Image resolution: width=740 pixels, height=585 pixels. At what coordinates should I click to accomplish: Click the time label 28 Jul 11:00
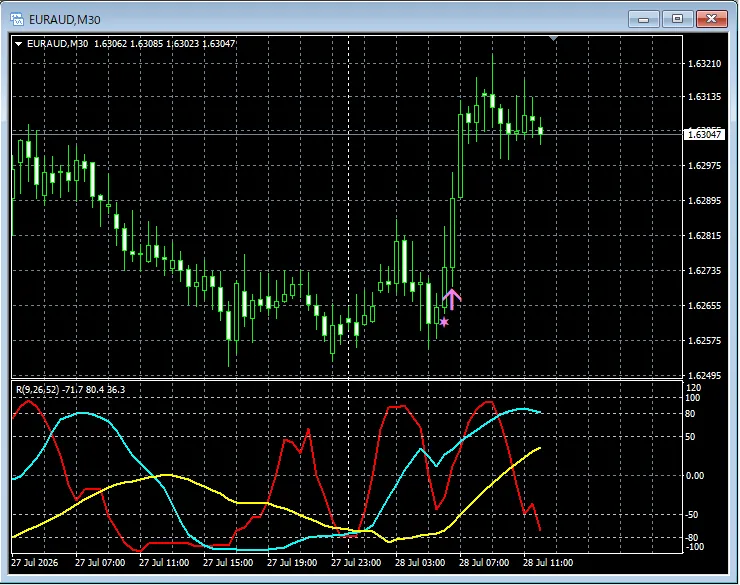548,563
